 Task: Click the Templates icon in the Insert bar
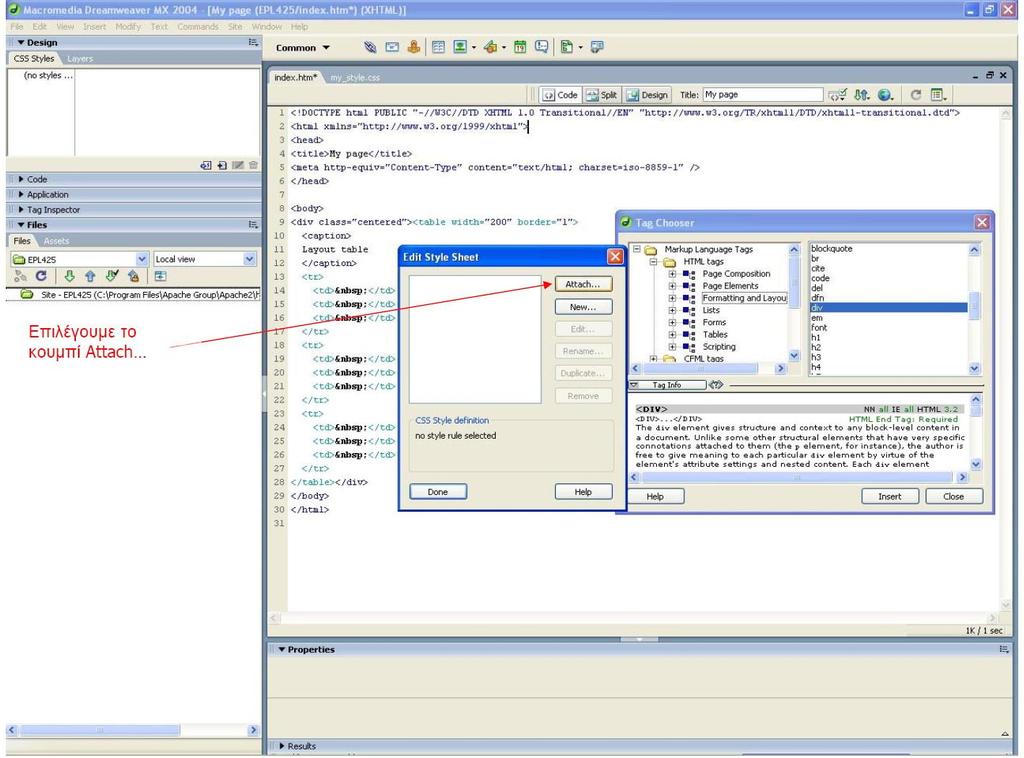click(x=567, y=47)
